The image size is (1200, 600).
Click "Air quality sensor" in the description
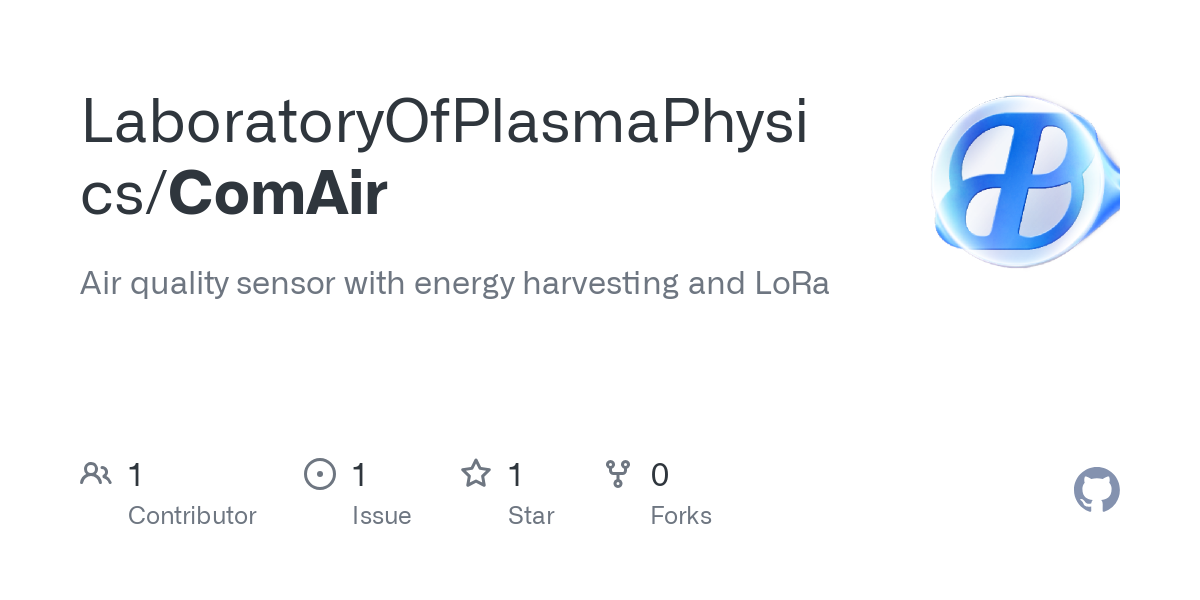(x=207, y=284)
